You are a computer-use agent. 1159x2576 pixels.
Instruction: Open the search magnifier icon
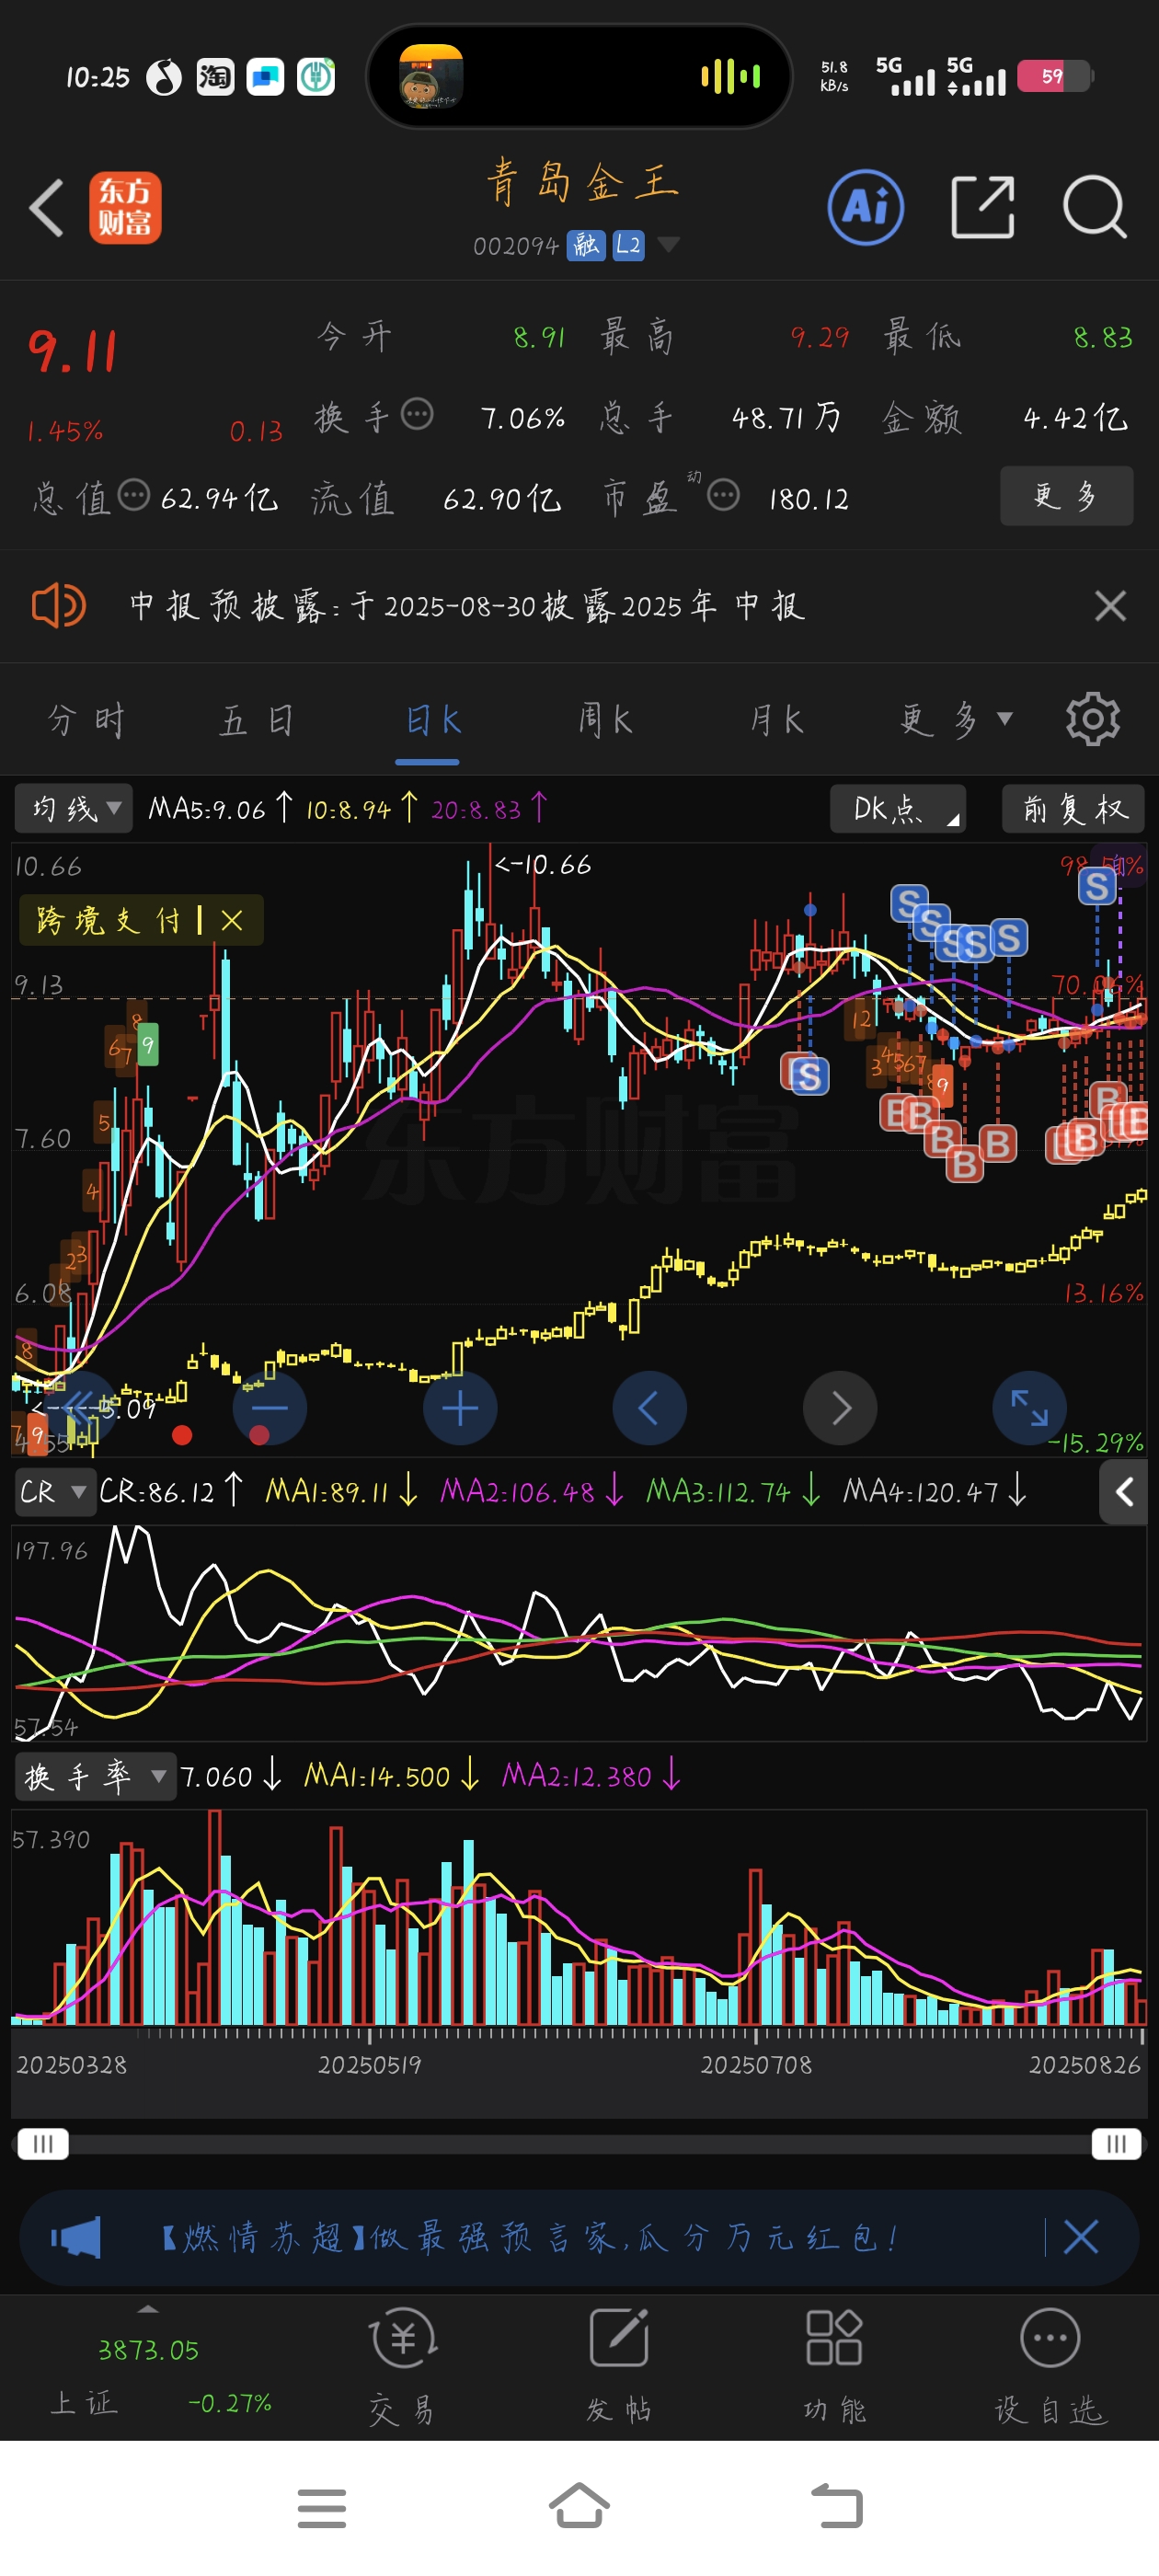click(x=1095, y=207)
